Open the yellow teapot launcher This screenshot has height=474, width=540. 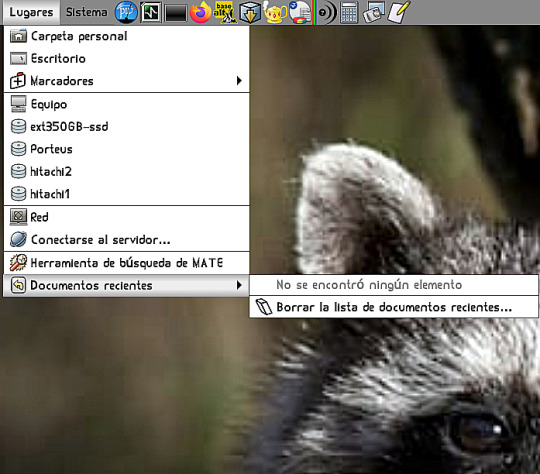pyautogui.click(x=274, y=12)
